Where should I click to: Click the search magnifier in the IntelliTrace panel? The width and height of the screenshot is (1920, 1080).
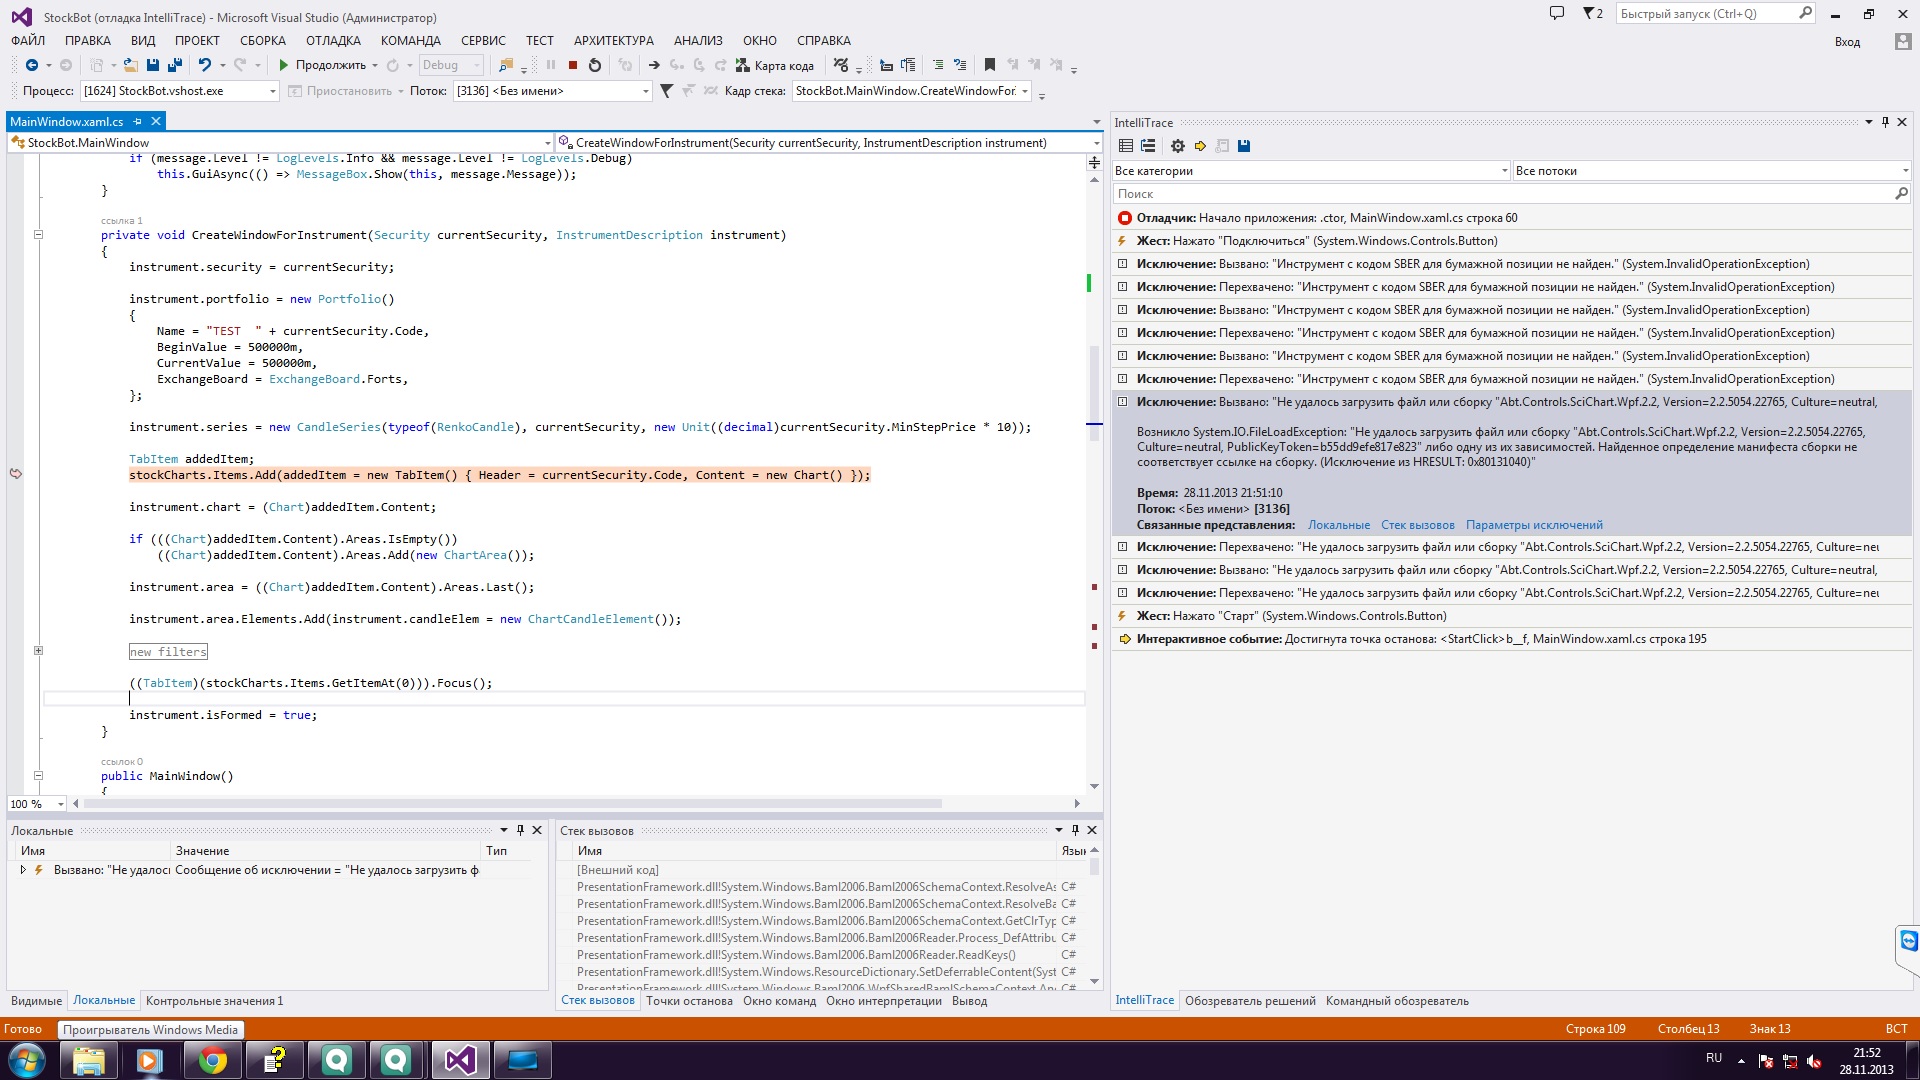coord(1901,194)
